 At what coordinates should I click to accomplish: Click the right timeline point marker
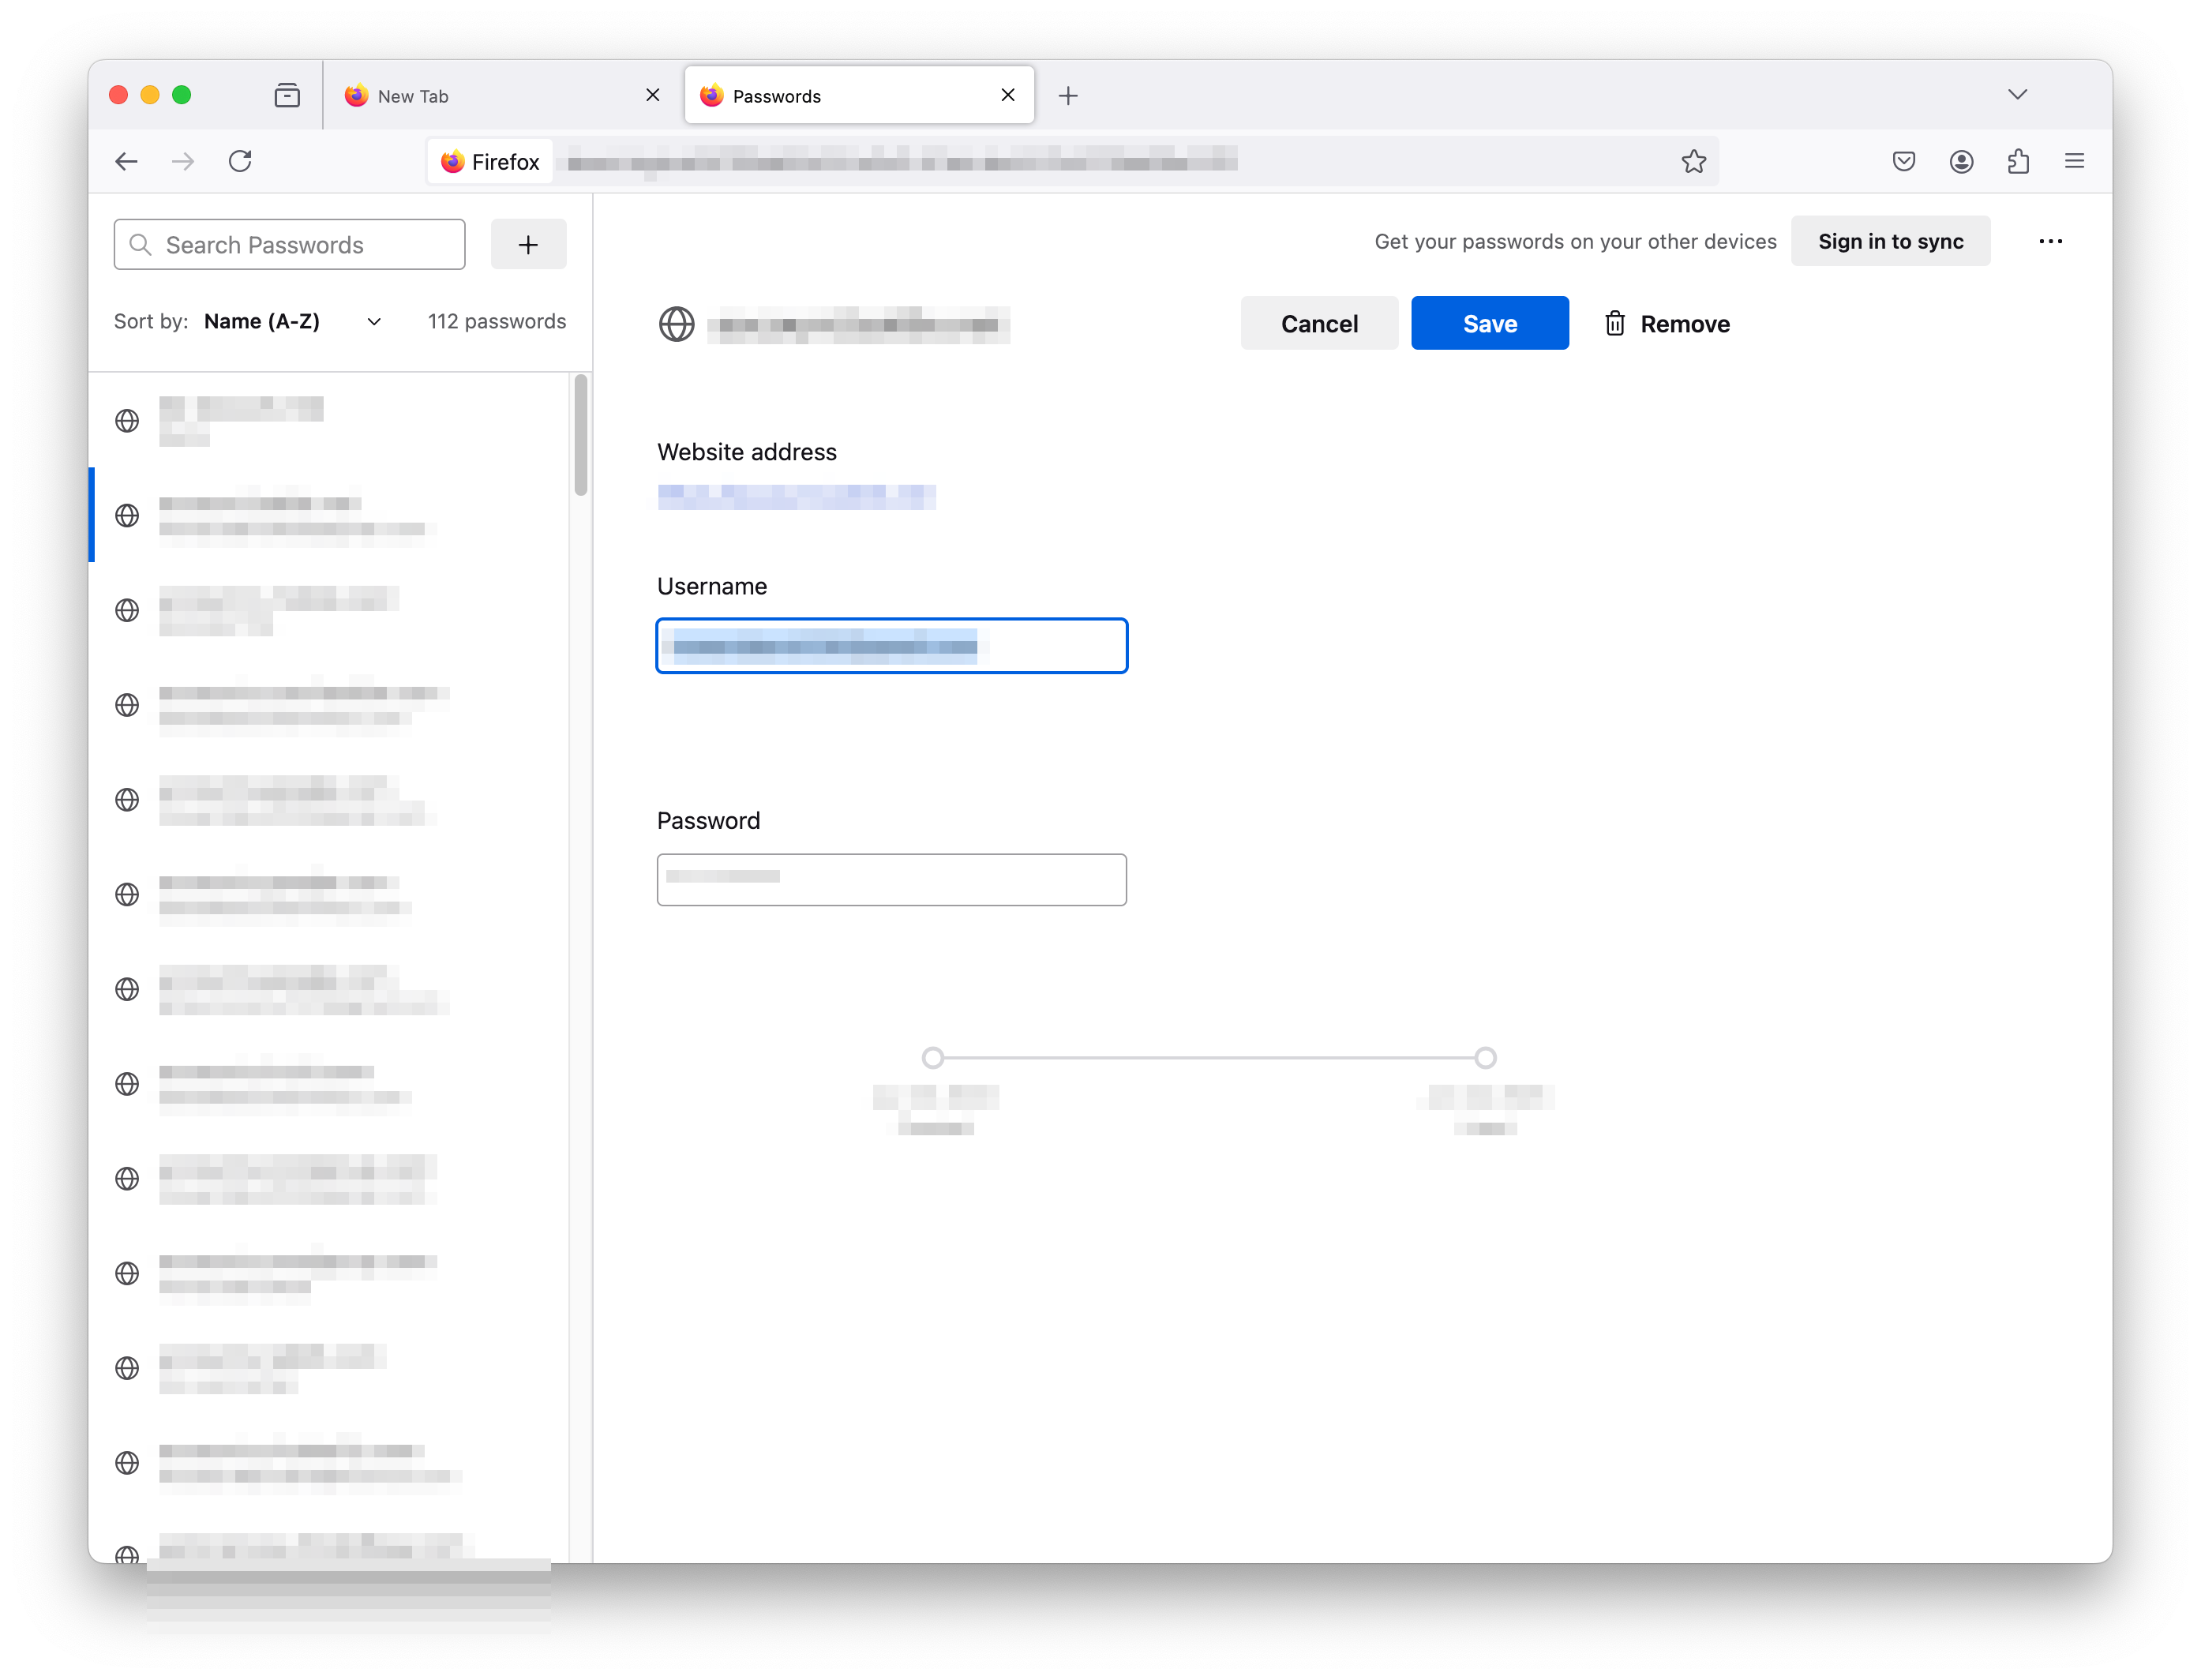(x=1485, y=1057)
